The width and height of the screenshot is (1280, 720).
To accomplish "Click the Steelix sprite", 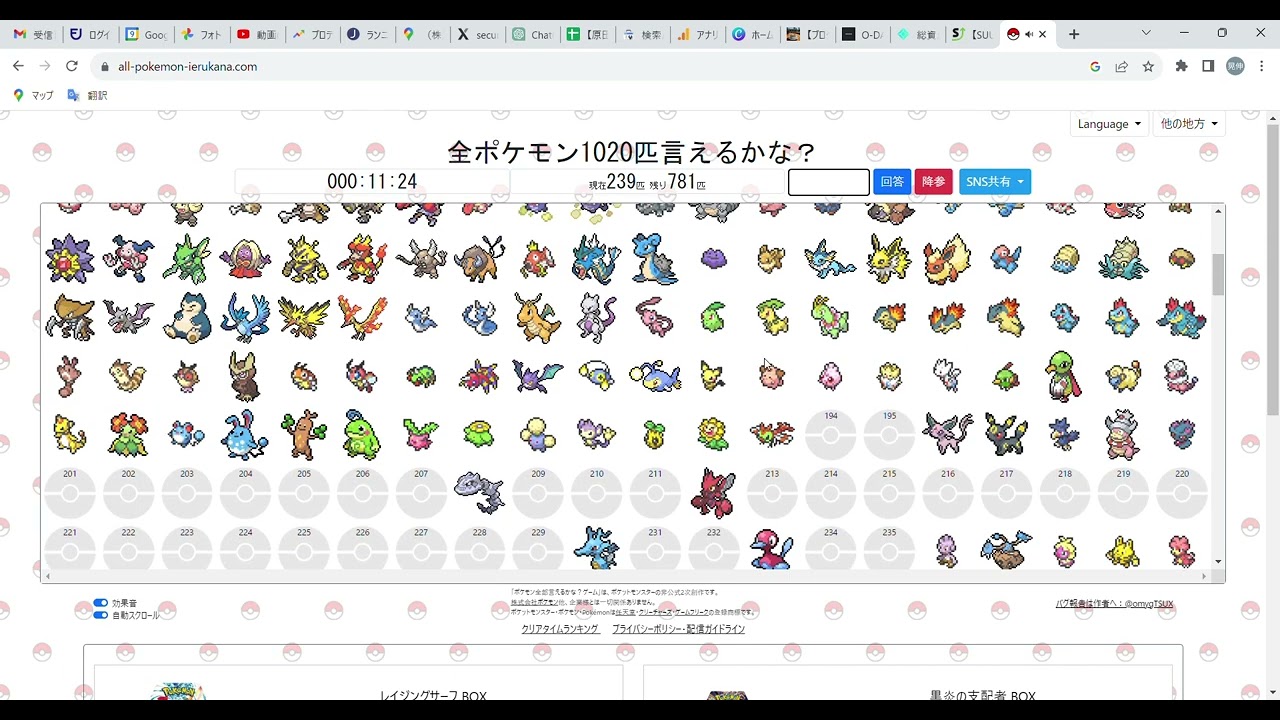I will [x=479, y=492].
